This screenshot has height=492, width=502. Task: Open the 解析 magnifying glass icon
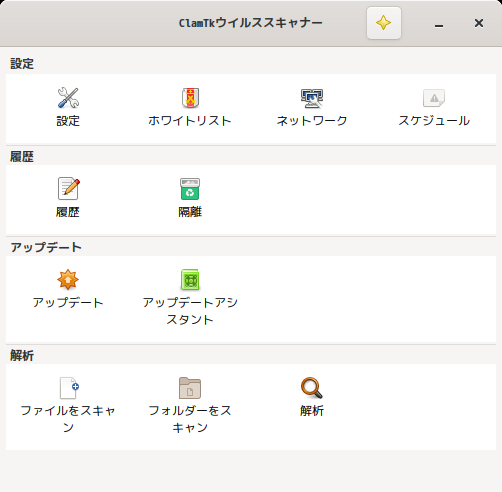point(312,388)
